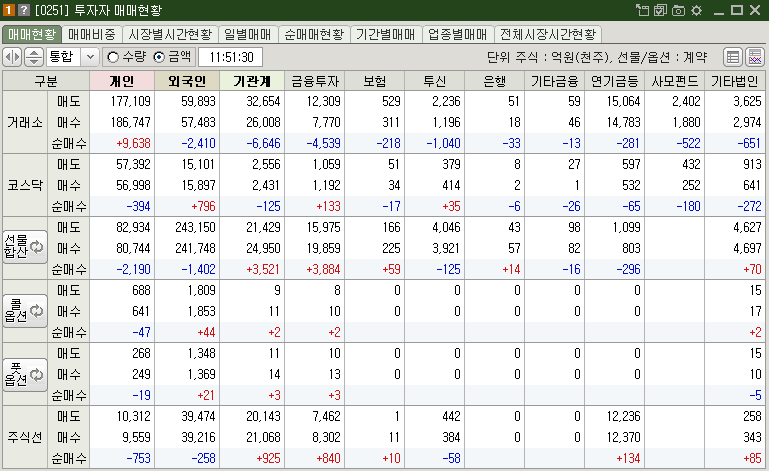Click the 기관계 column header
The width and height of the screenshot is (769, 471).
[252, 81]
